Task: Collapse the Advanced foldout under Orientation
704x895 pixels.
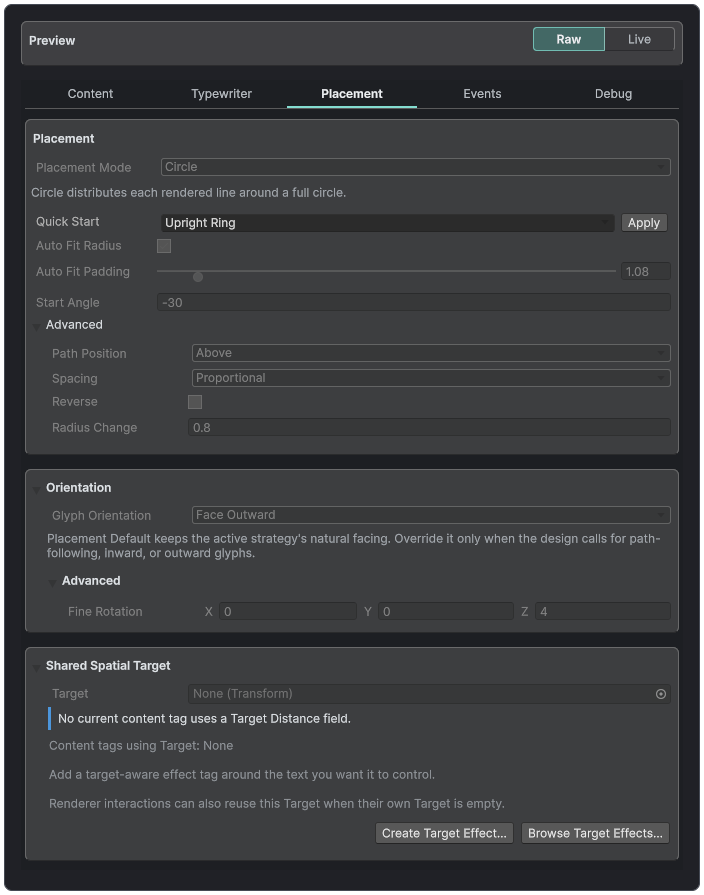Action: [53, 582]
